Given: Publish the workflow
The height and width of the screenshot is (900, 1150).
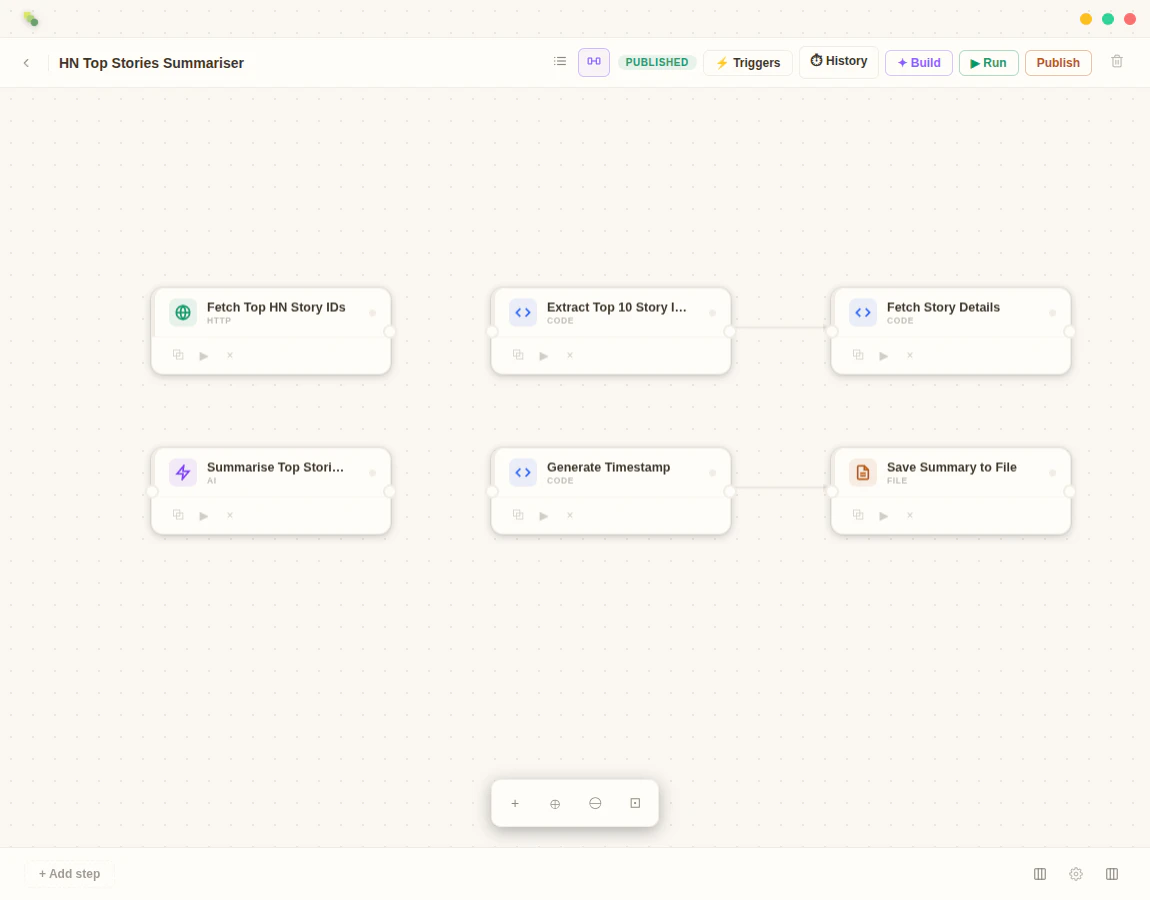Looking at the screenshot, I should pos(1058,63).
